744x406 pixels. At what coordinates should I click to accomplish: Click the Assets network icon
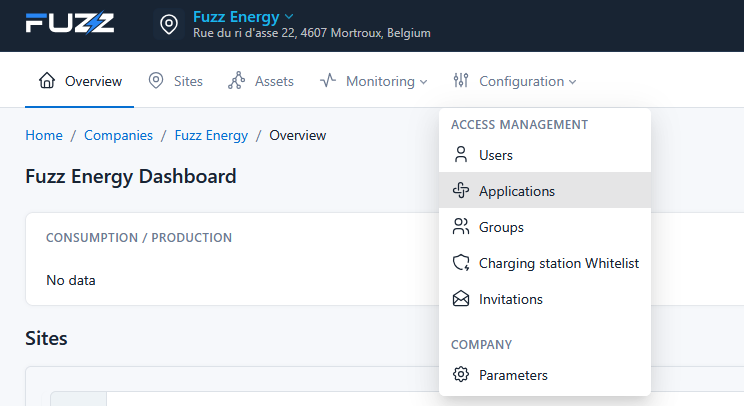pos(237,81)
